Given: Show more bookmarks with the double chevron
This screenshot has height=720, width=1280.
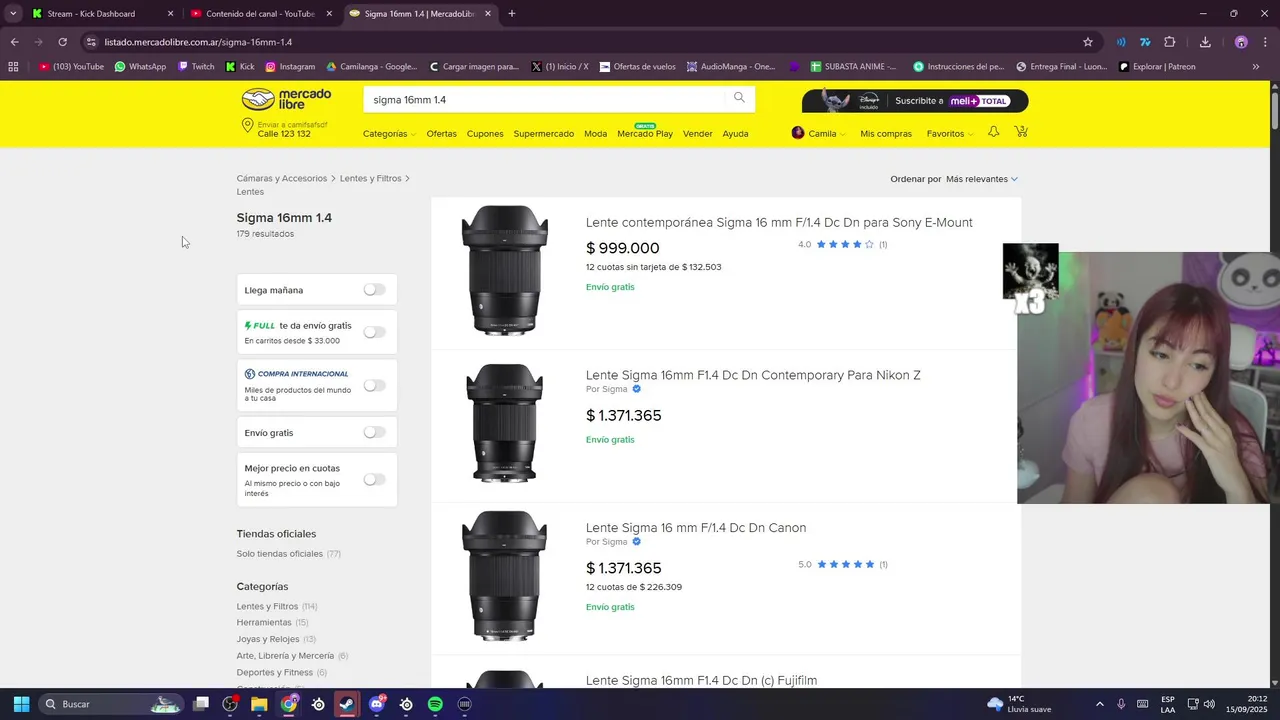Looking at the screenshot, I should [1256, 67].
